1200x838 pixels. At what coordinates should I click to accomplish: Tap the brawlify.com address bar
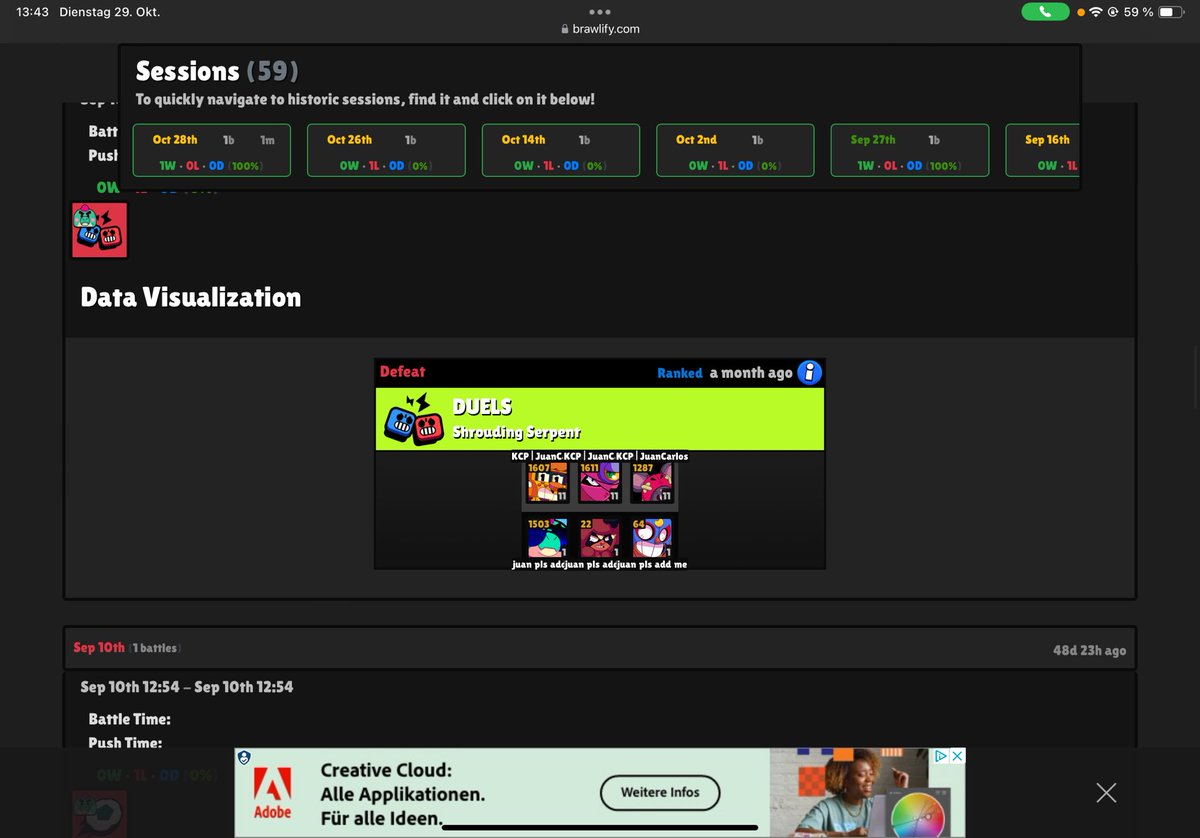tap(600, 29)
